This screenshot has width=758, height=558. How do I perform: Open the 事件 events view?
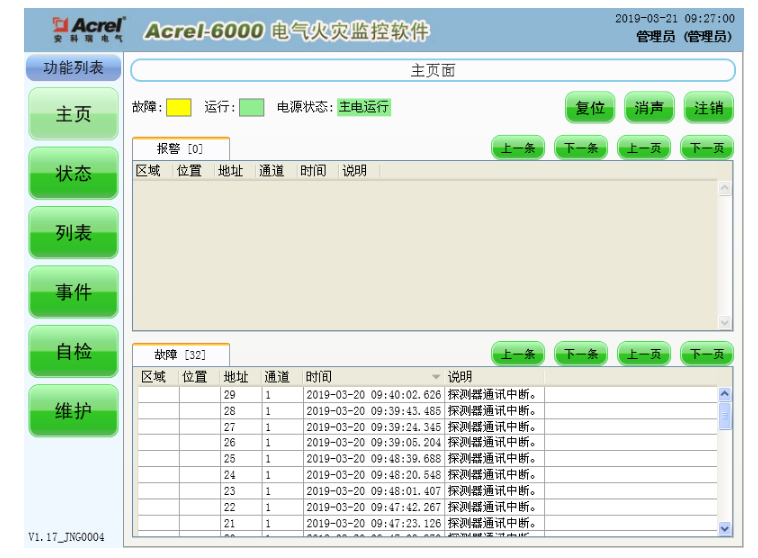[73, 292]
